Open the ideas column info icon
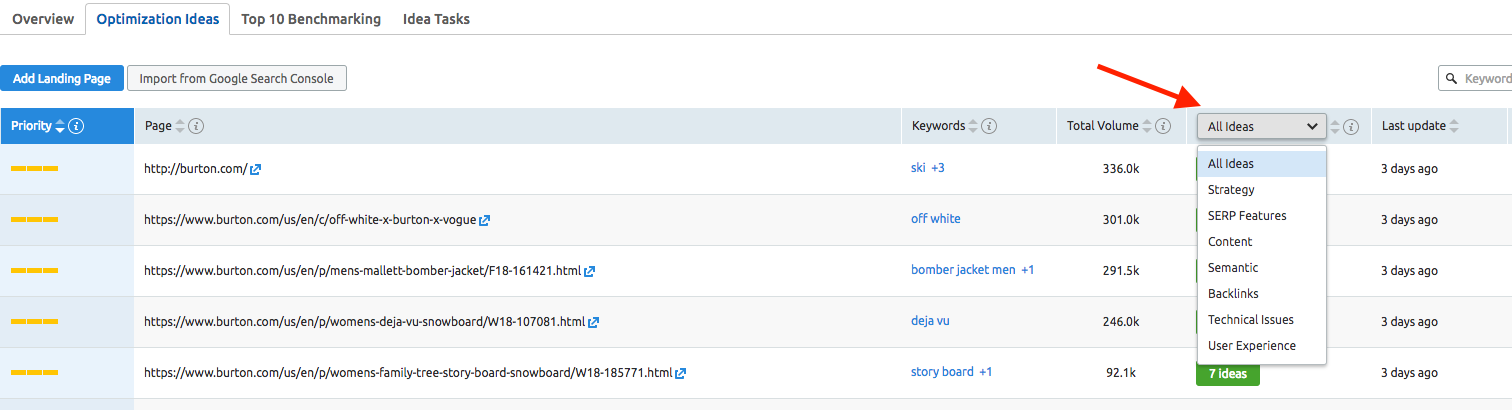This screenshot has width=1512, height=410. tap(1351, 127)
